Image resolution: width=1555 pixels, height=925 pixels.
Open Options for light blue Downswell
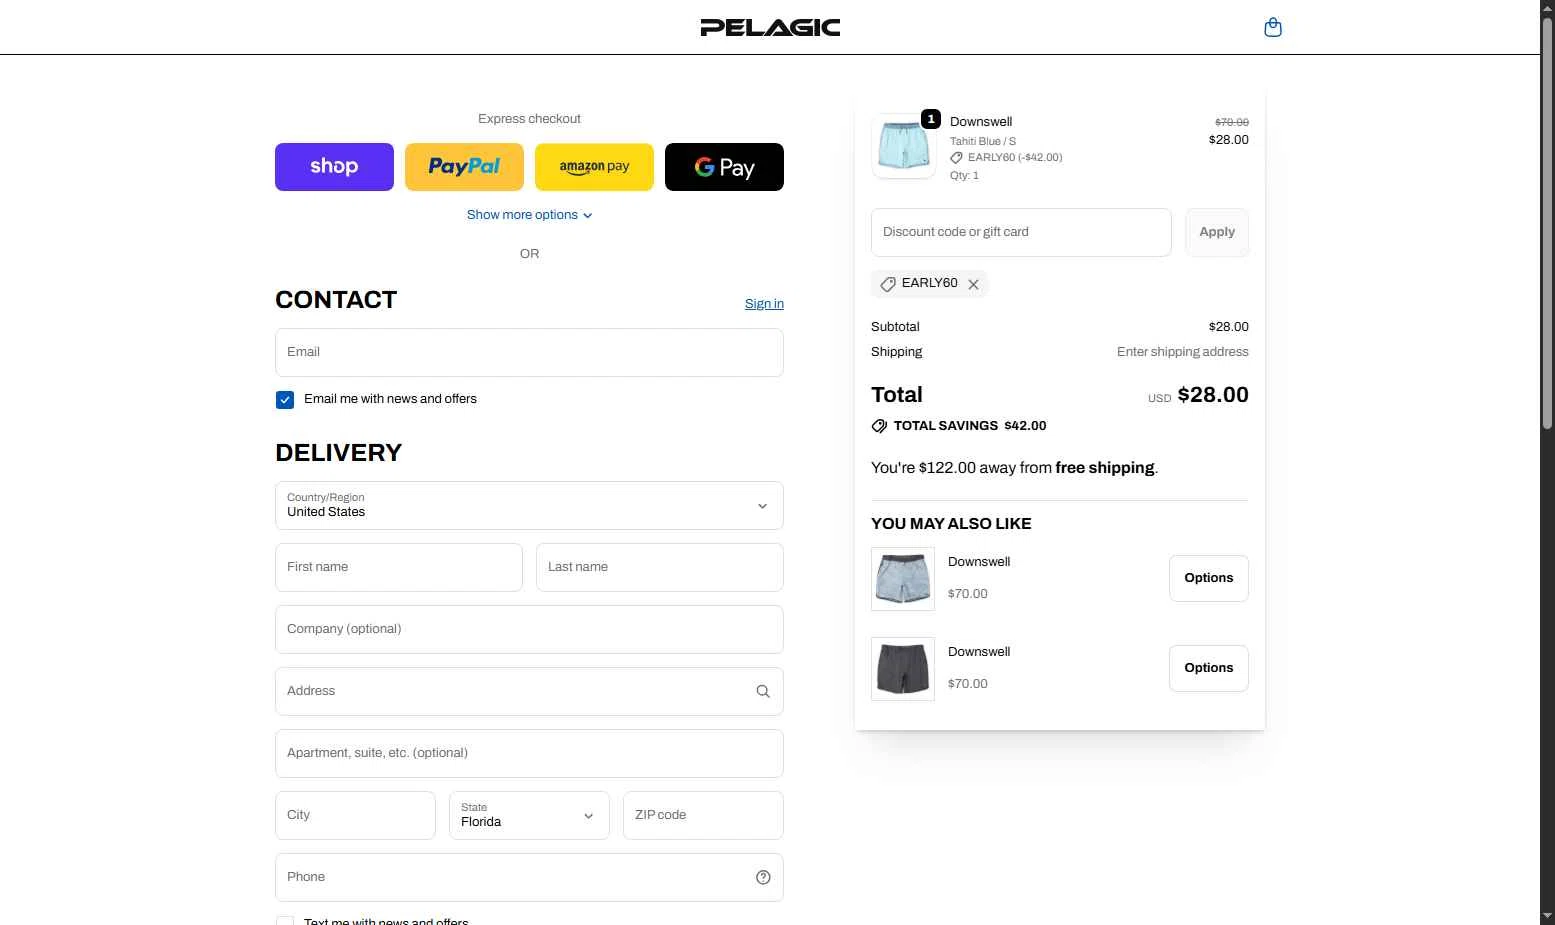pyautogui.click(x=1209, y=578)
